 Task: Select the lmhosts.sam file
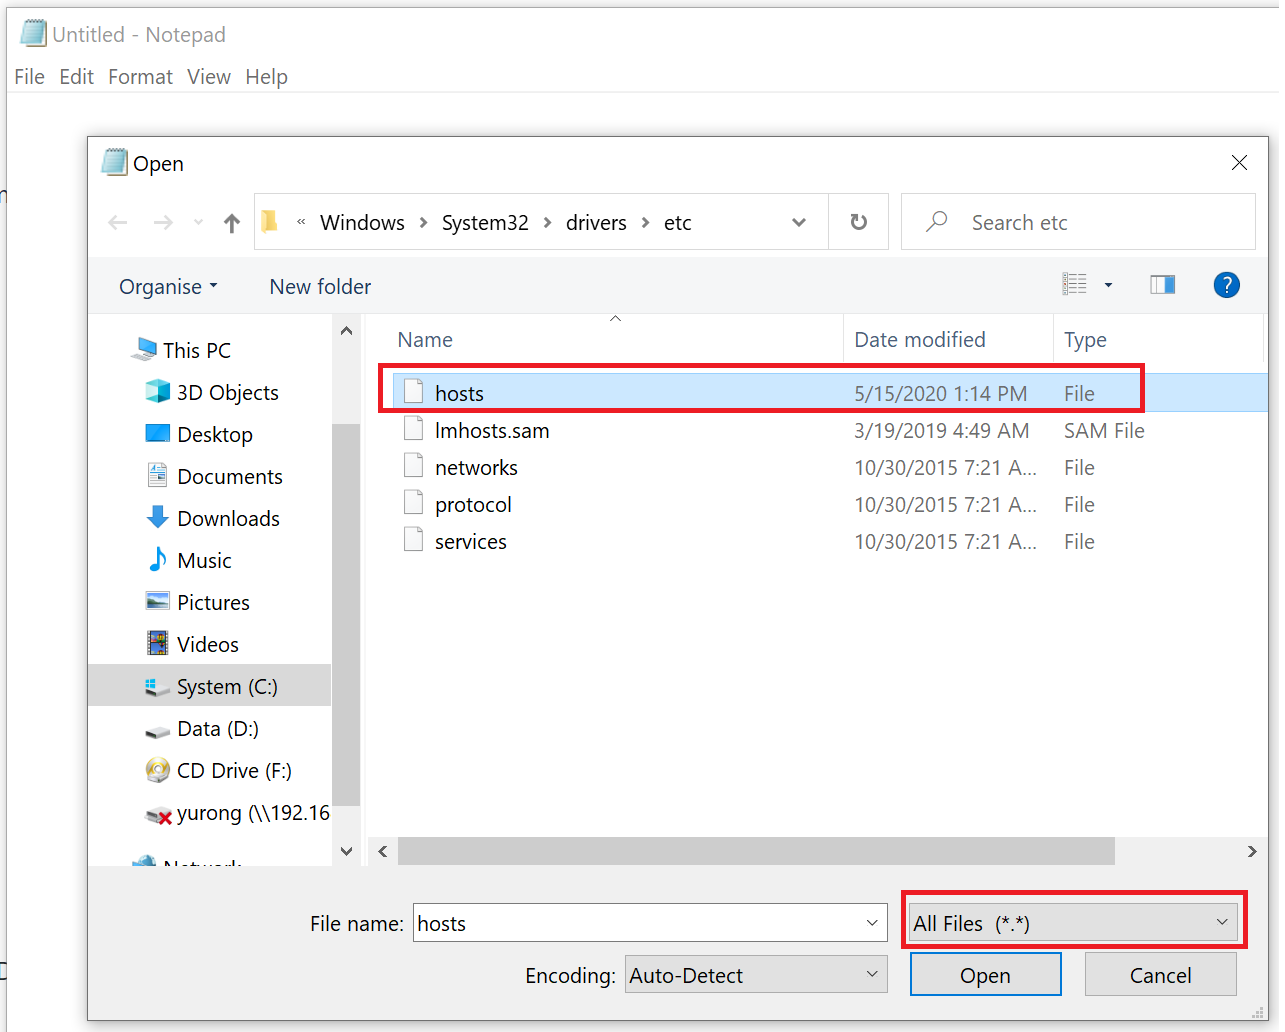tap(491, 431)
